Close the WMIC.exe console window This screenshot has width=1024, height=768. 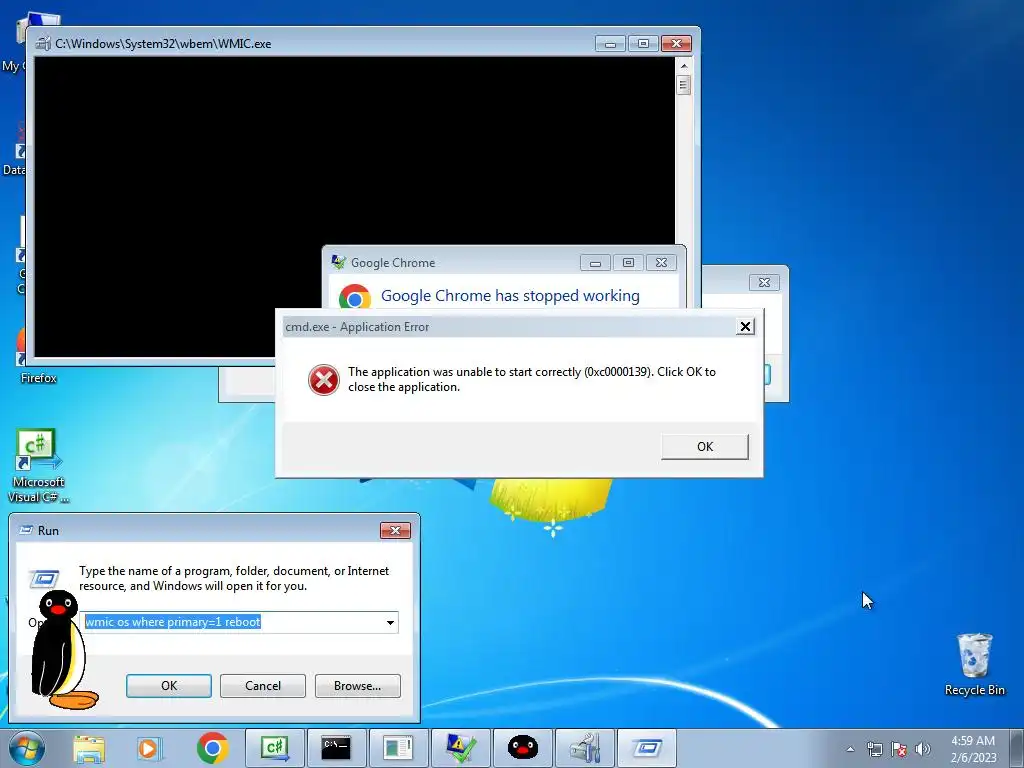click(676, 44)
